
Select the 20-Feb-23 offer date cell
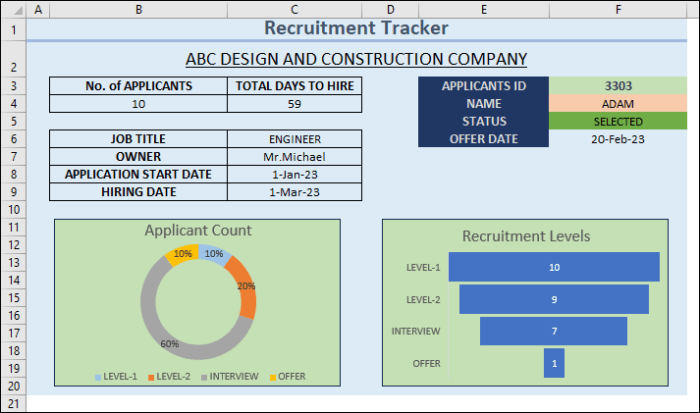[618, 139]
